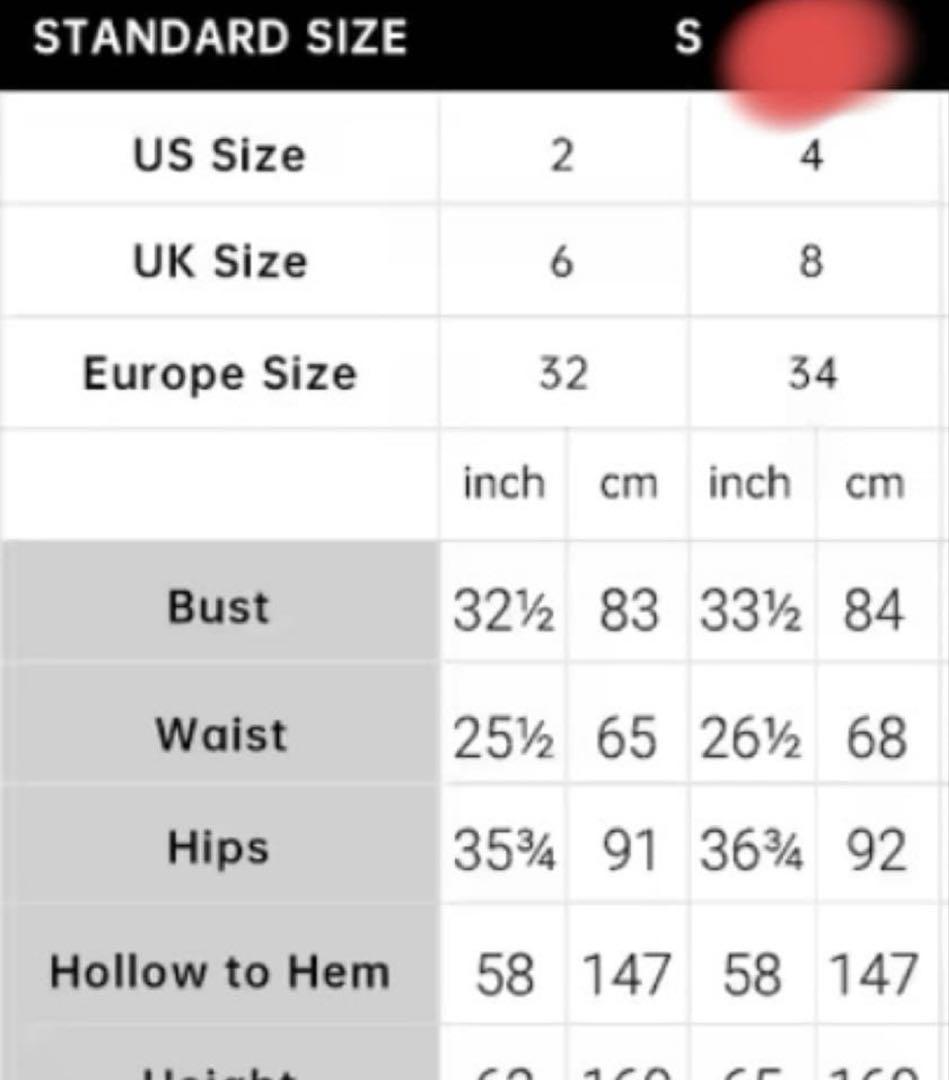Select the US Size row label
This screenshot has height=1080, width=949.
pos(219,156)
